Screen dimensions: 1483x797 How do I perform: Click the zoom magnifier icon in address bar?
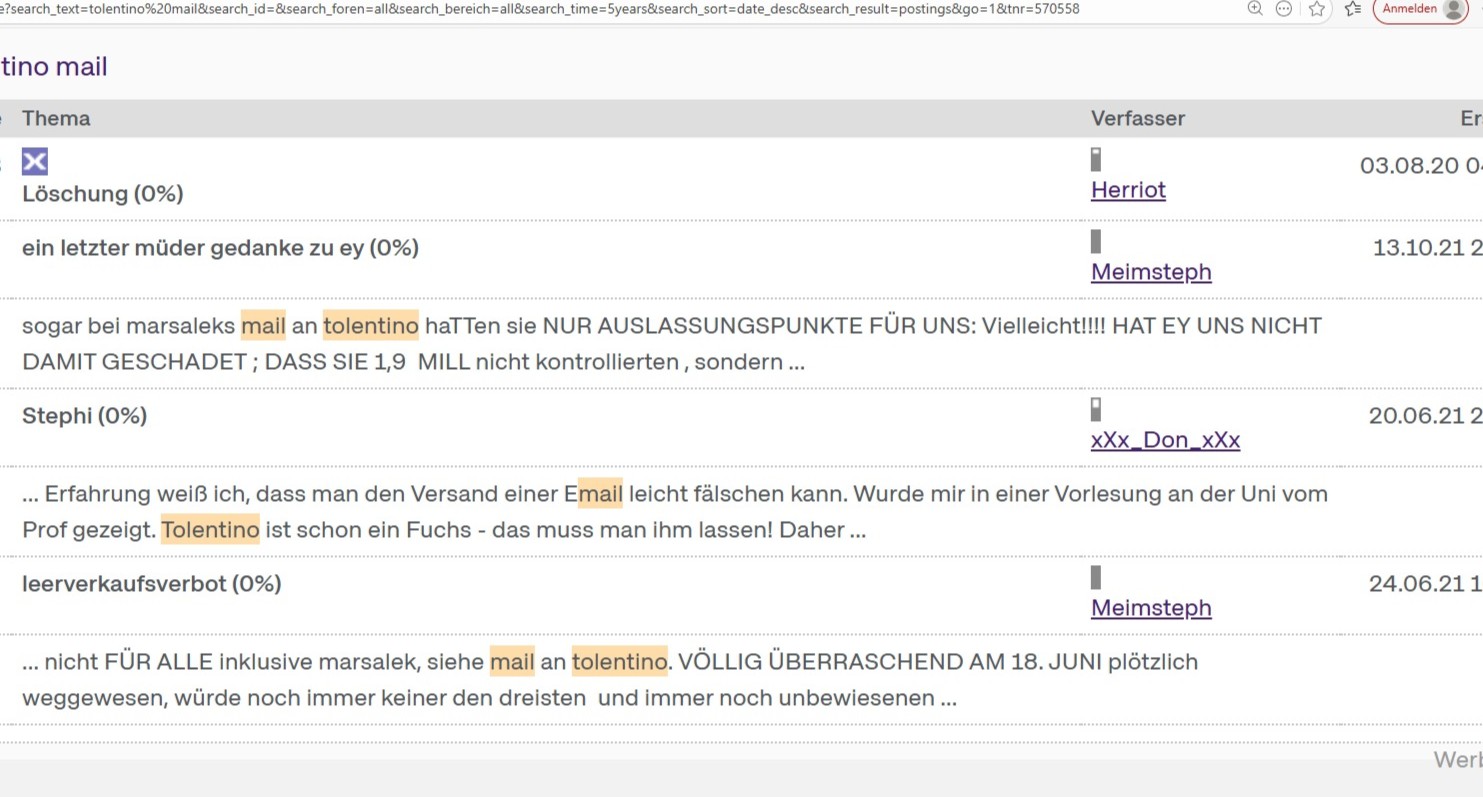click(x=1255, y=9)
